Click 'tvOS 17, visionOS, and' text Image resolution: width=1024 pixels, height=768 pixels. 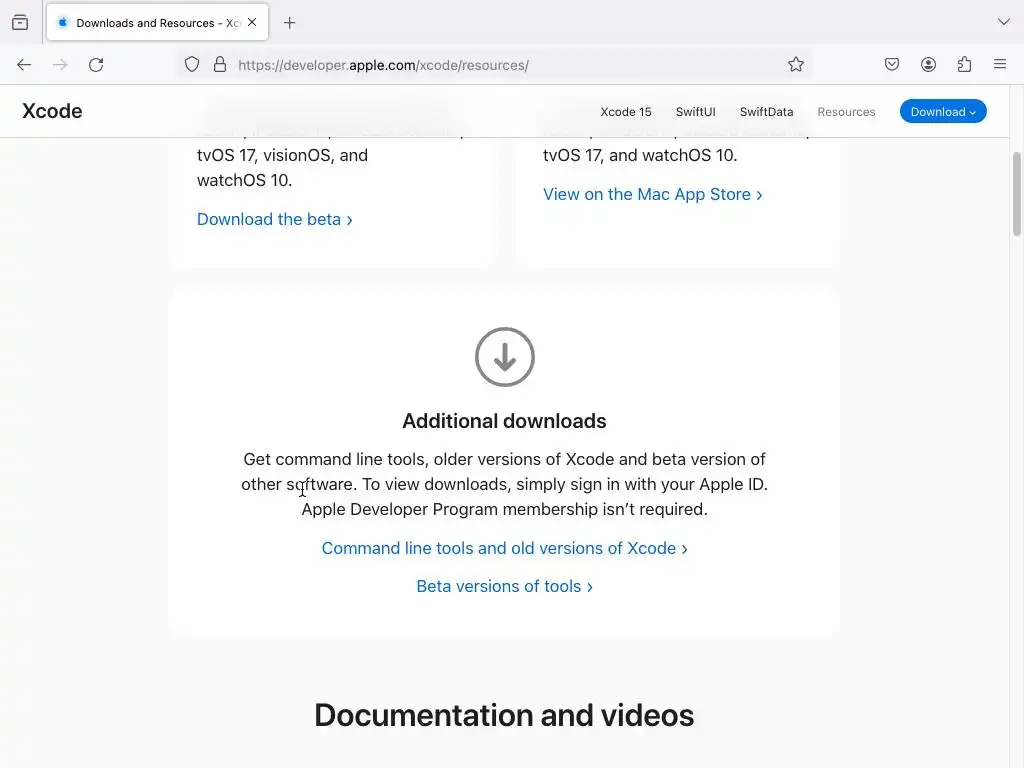pyautogui.click(x=282, y=155)
